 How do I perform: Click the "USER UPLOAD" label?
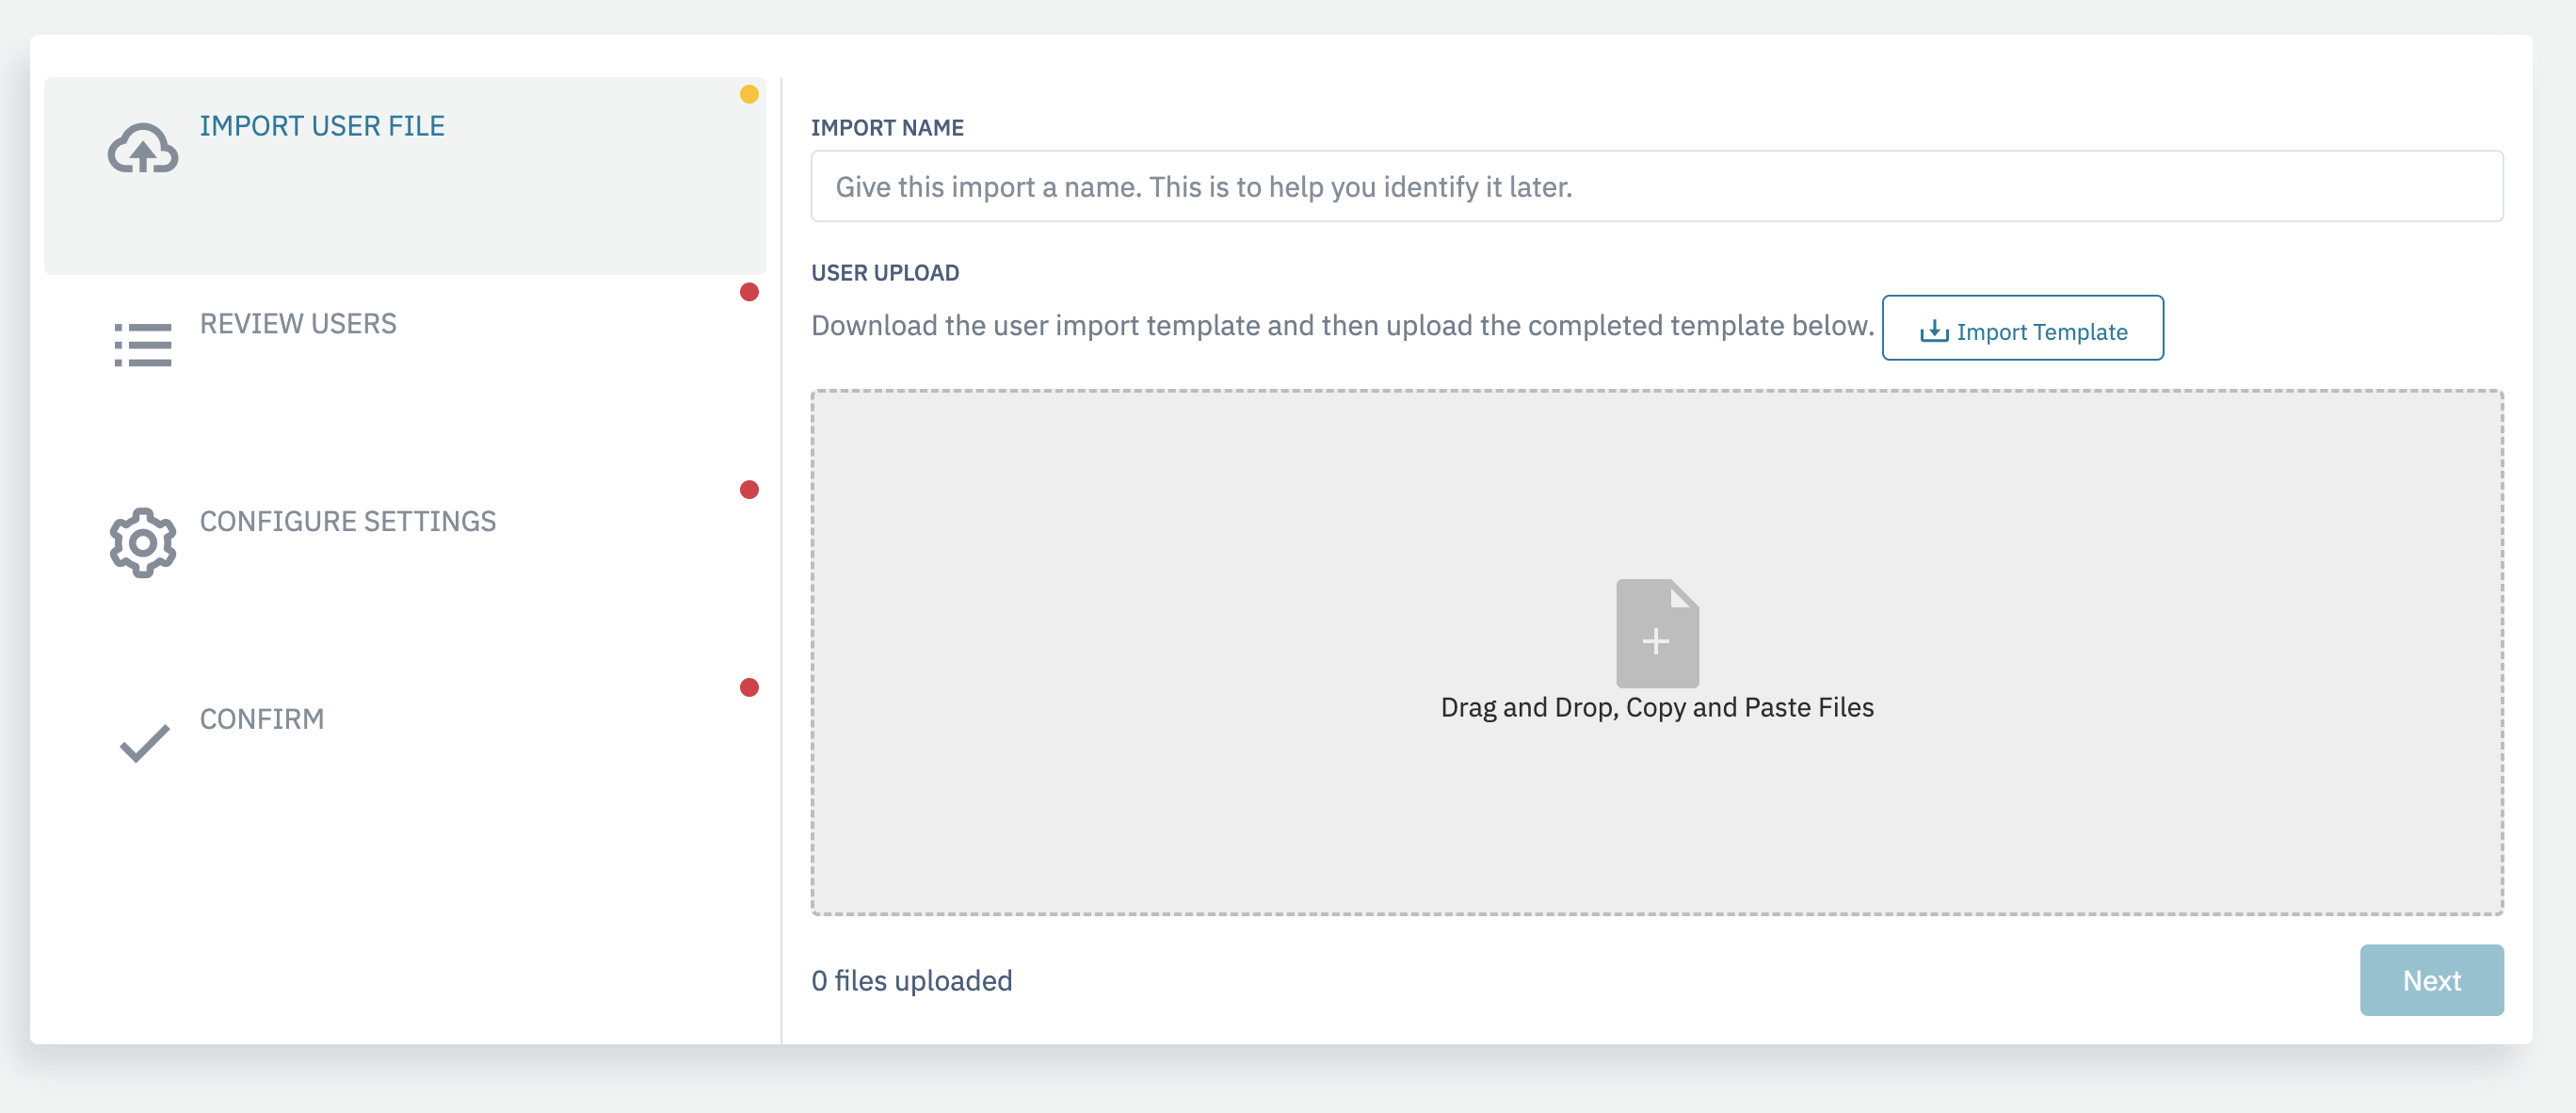(885, 273)
